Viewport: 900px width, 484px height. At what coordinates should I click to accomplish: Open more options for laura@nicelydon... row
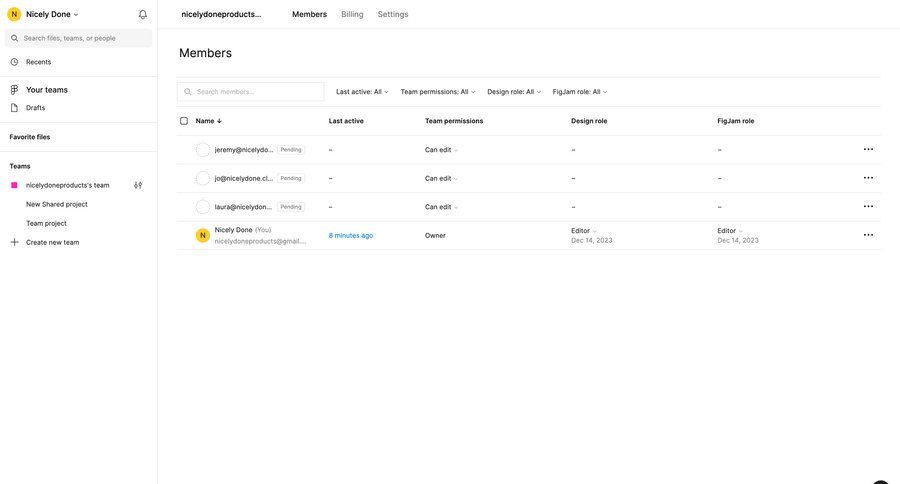(868, 207)
